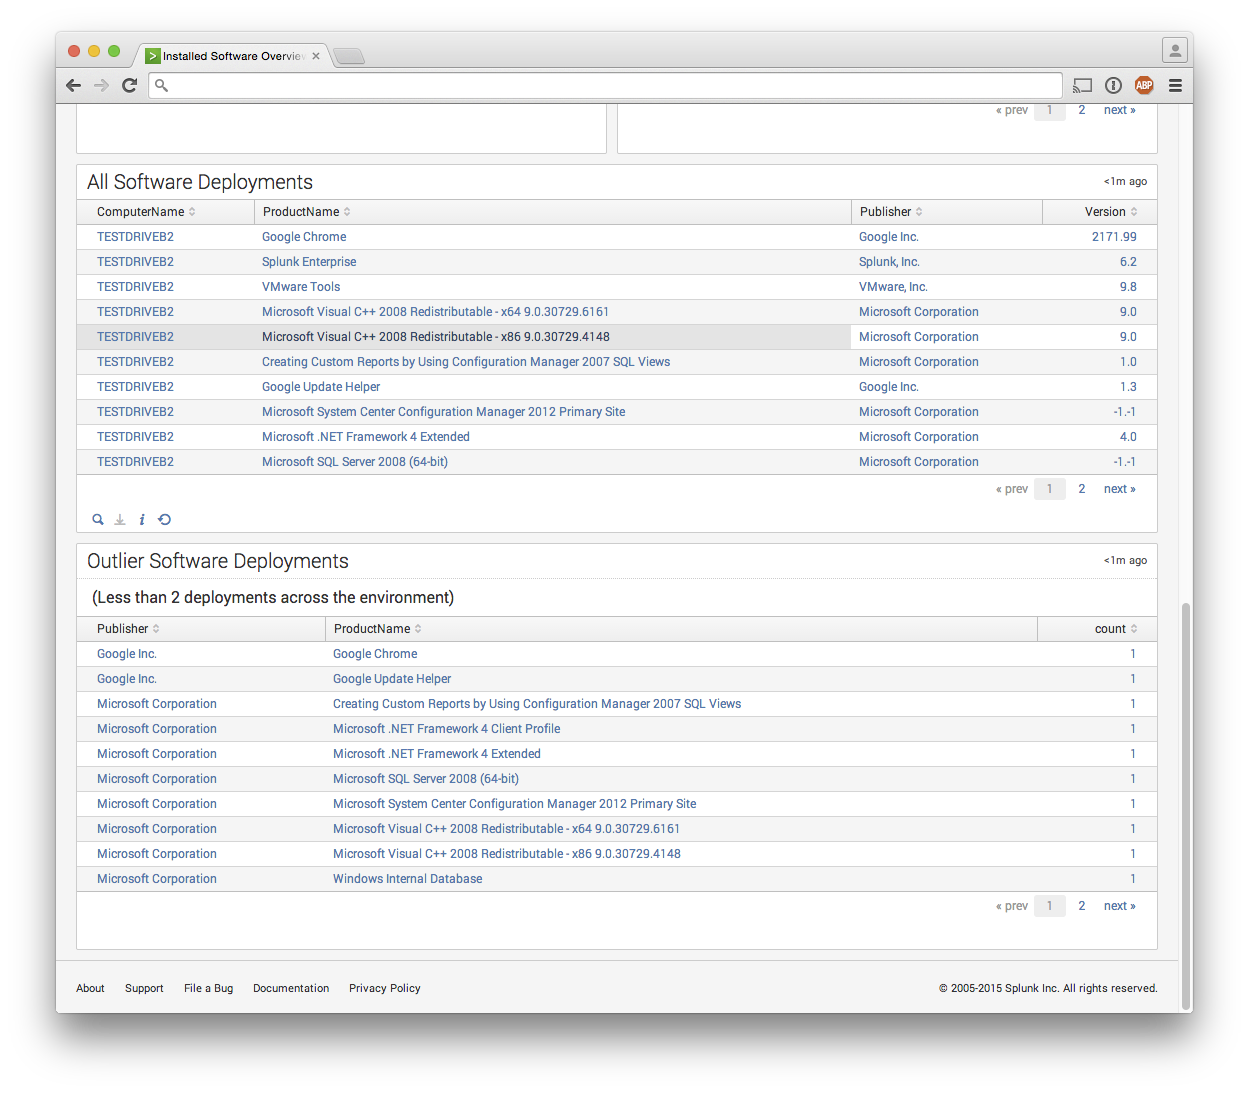1249x1093 pixels.
Task: Sort deployments by ComputerName column
Action: (147, 212)
